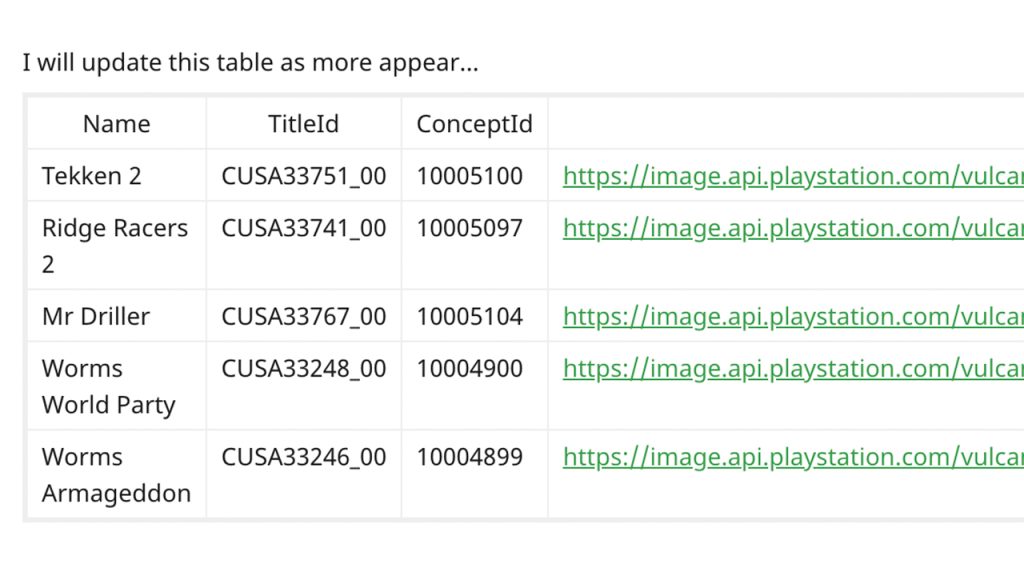Click the Name column header

click(x=116, y=124)
